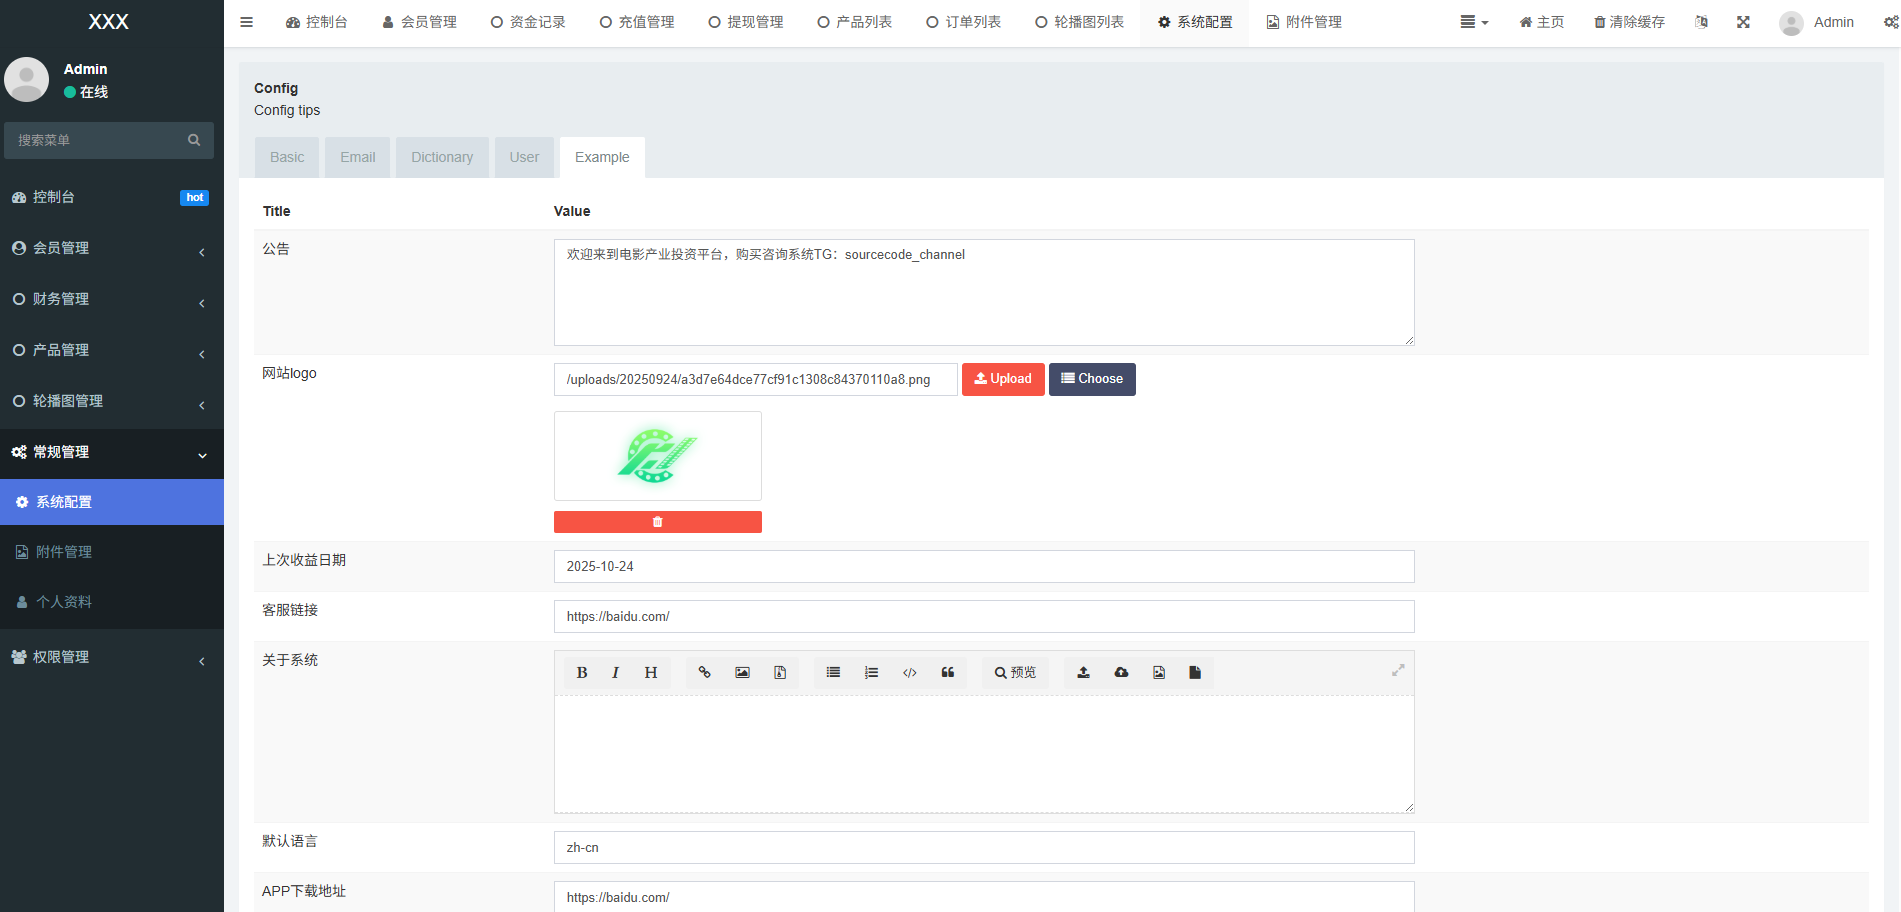Viewport: 1901px width, 912px height.
Task: Click the unordered list icon in editor
Action: coord(833,673)
